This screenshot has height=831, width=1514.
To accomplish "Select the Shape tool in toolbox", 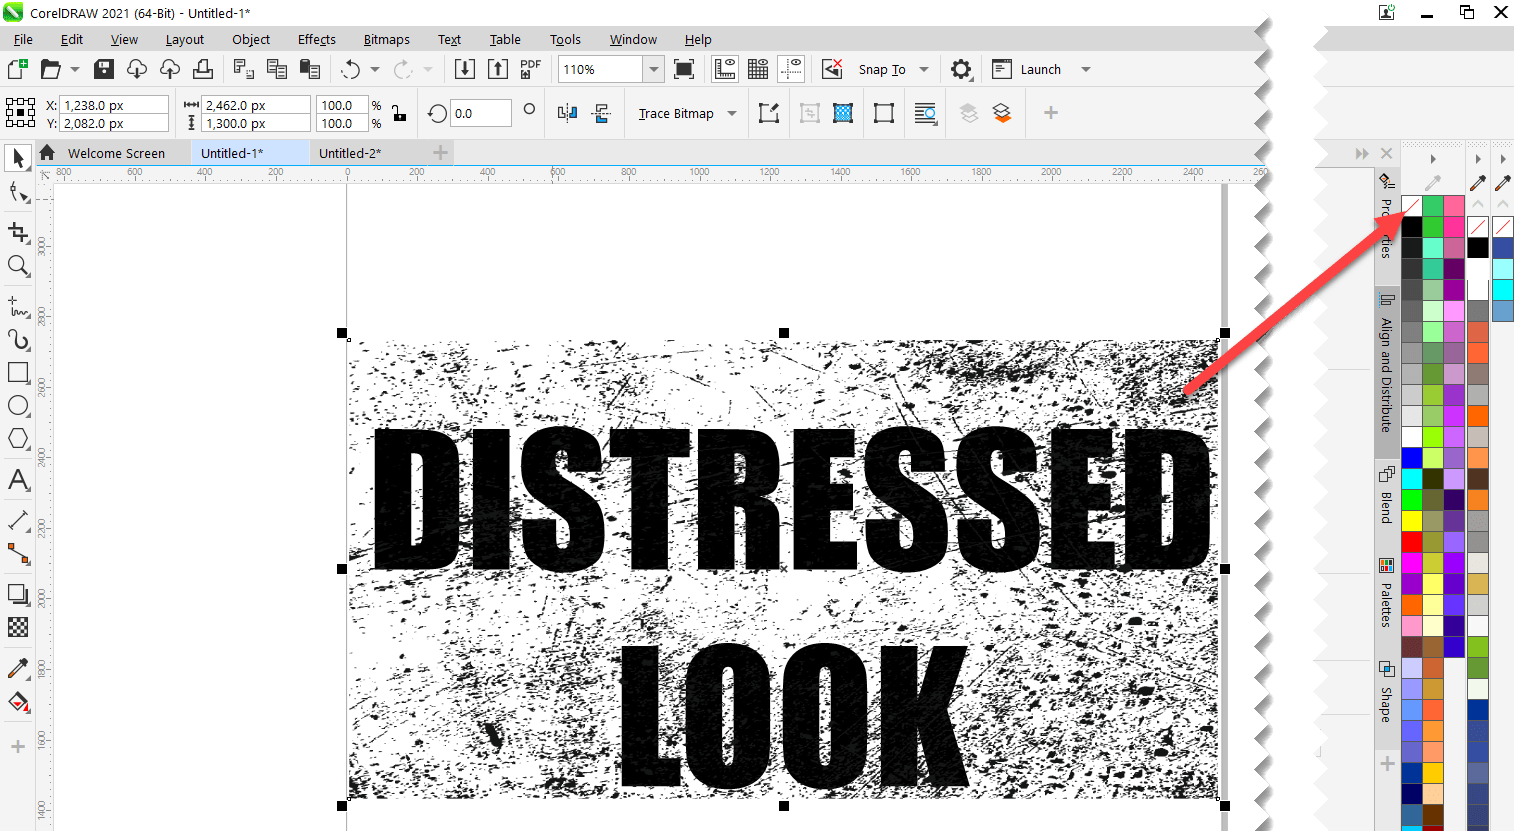I will pos(18,192).
